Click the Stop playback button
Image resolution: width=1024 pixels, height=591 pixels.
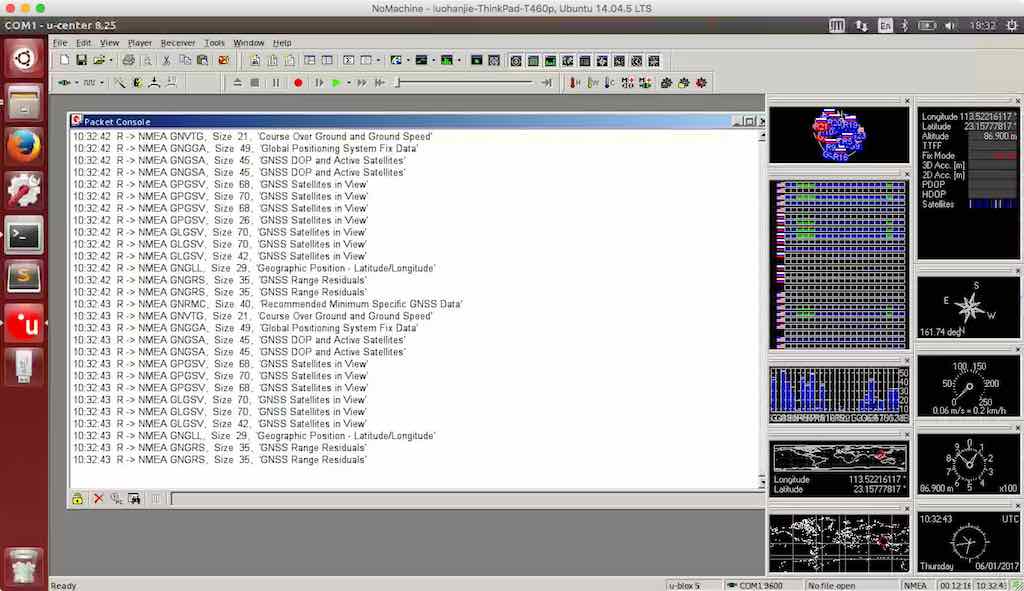pyautogui.click(x=255, y=83)
